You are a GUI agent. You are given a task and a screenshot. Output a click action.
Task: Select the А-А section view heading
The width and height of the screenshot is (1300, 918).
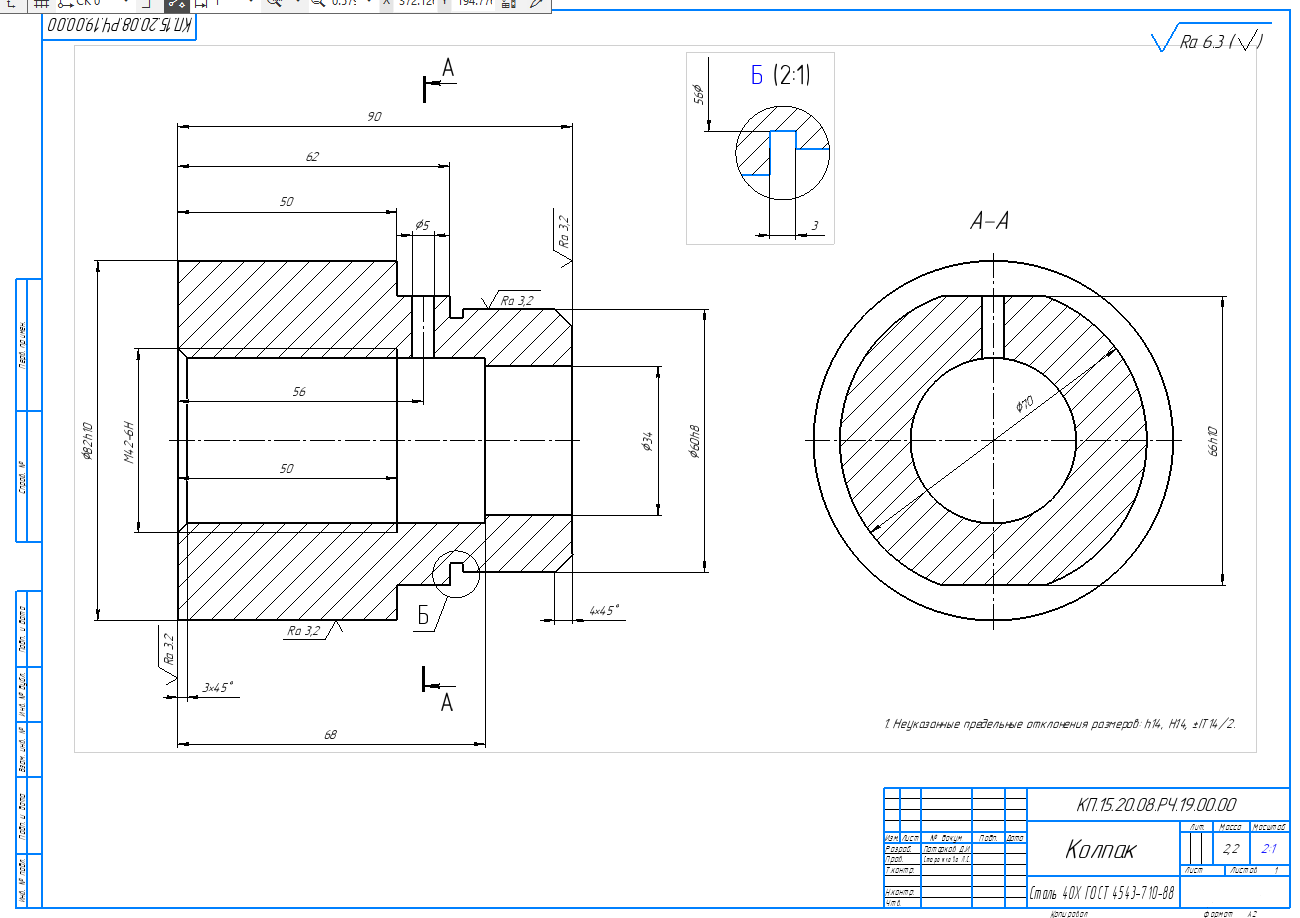coord(989,221)
